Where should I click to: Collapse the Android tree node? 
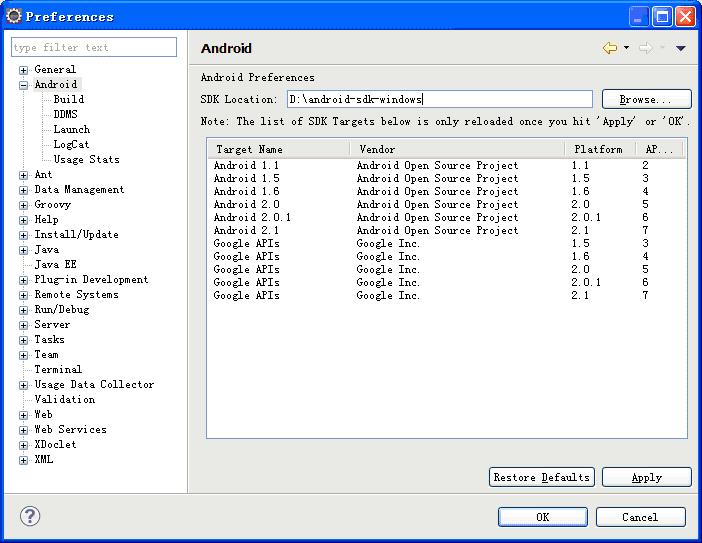tap(23, 85)
